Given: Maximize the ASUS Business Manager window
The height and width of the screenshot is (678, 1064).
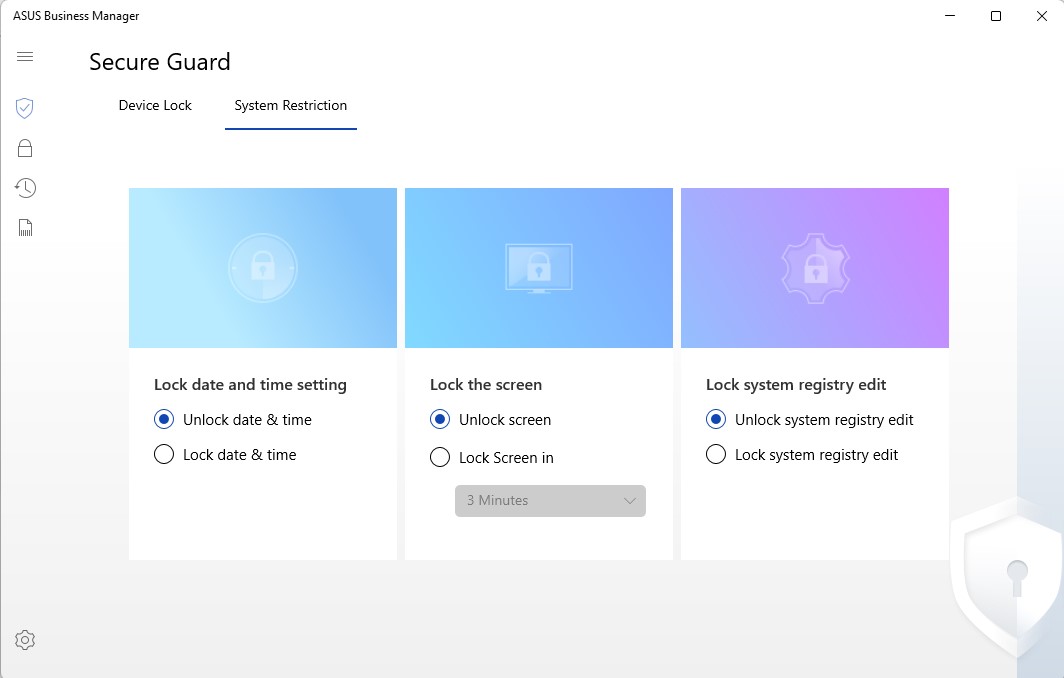Looking at the screenshot, I should pyautogui.click(x=996, y=16).
